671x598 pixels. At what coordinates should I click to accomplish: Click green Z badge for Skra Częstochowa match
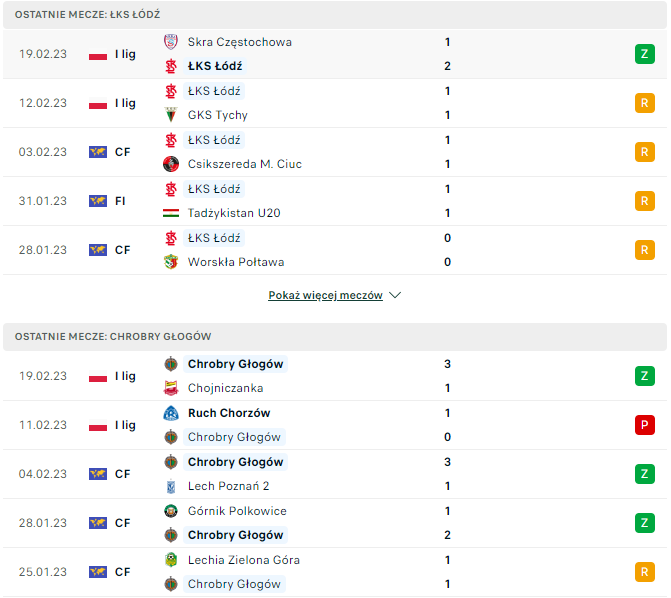(645, 54)
